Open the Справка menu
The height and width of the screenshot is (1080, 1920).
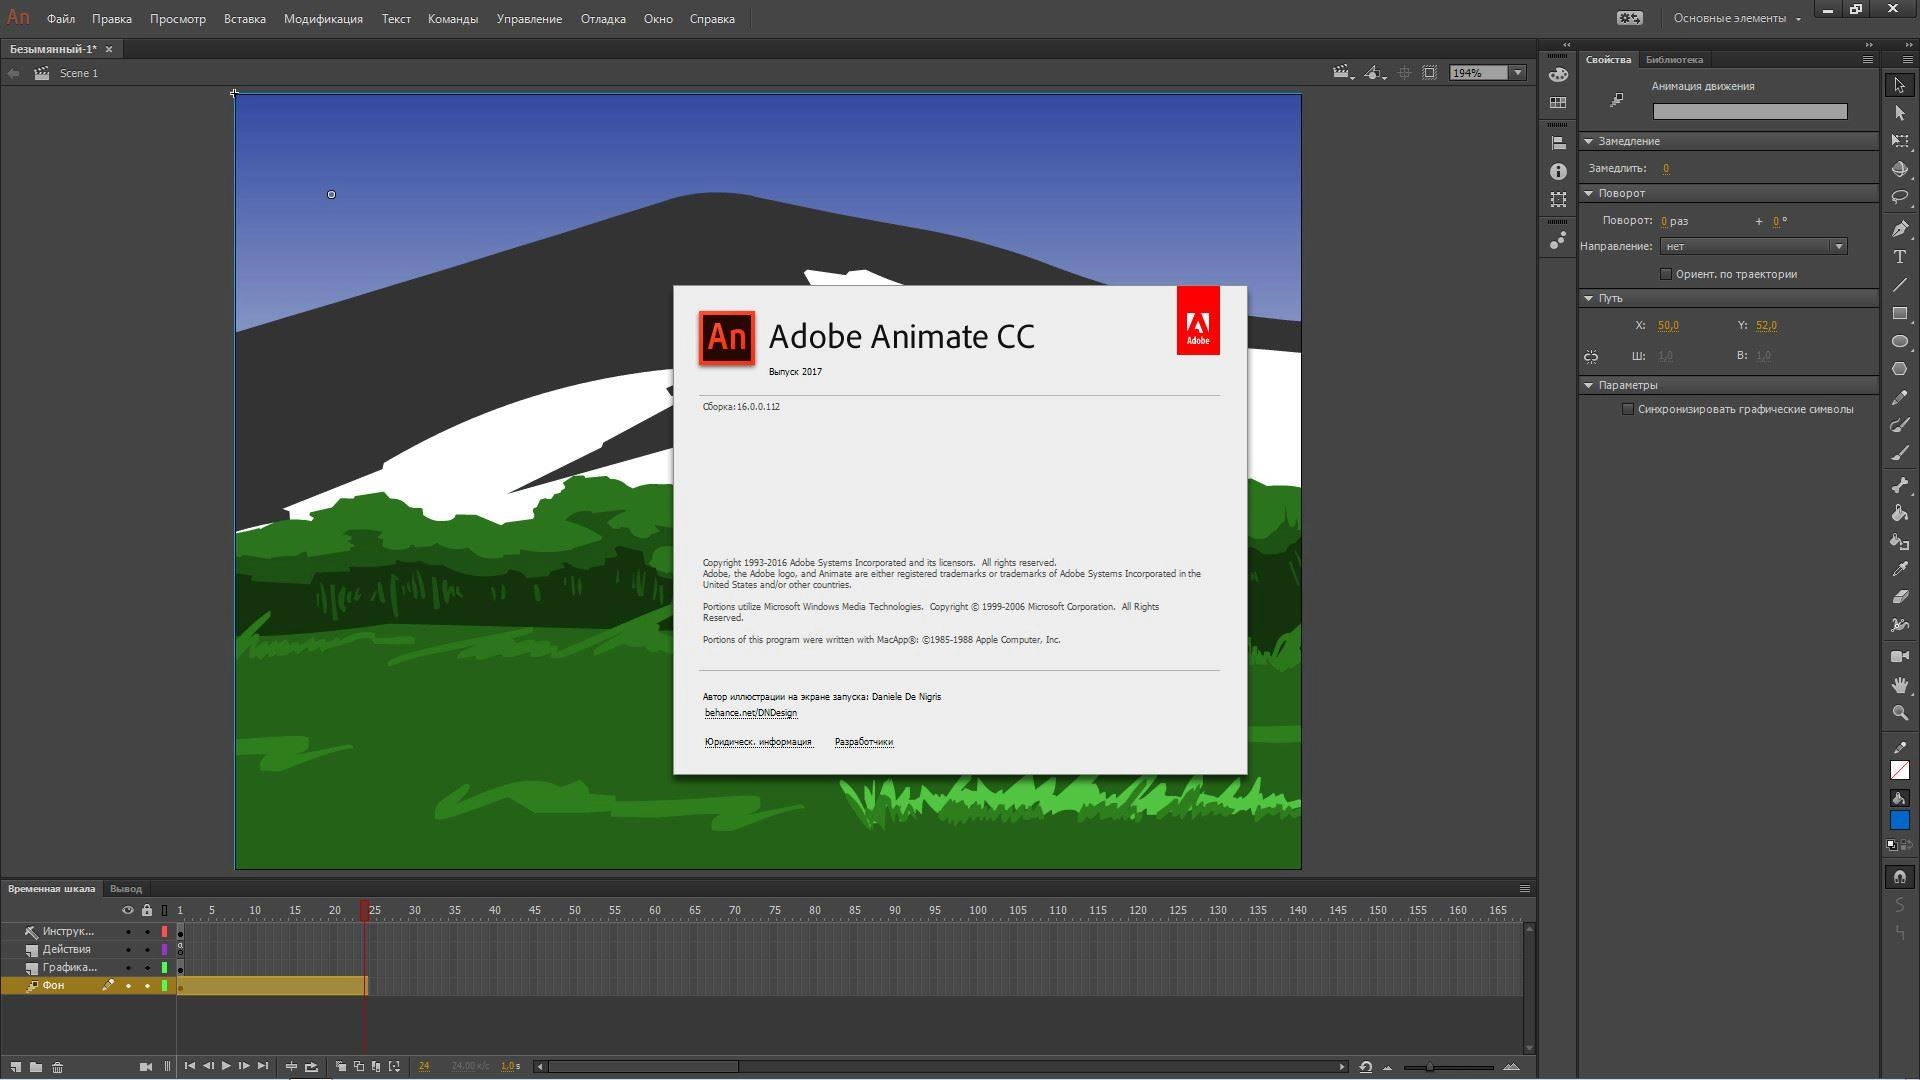[712, 19]
